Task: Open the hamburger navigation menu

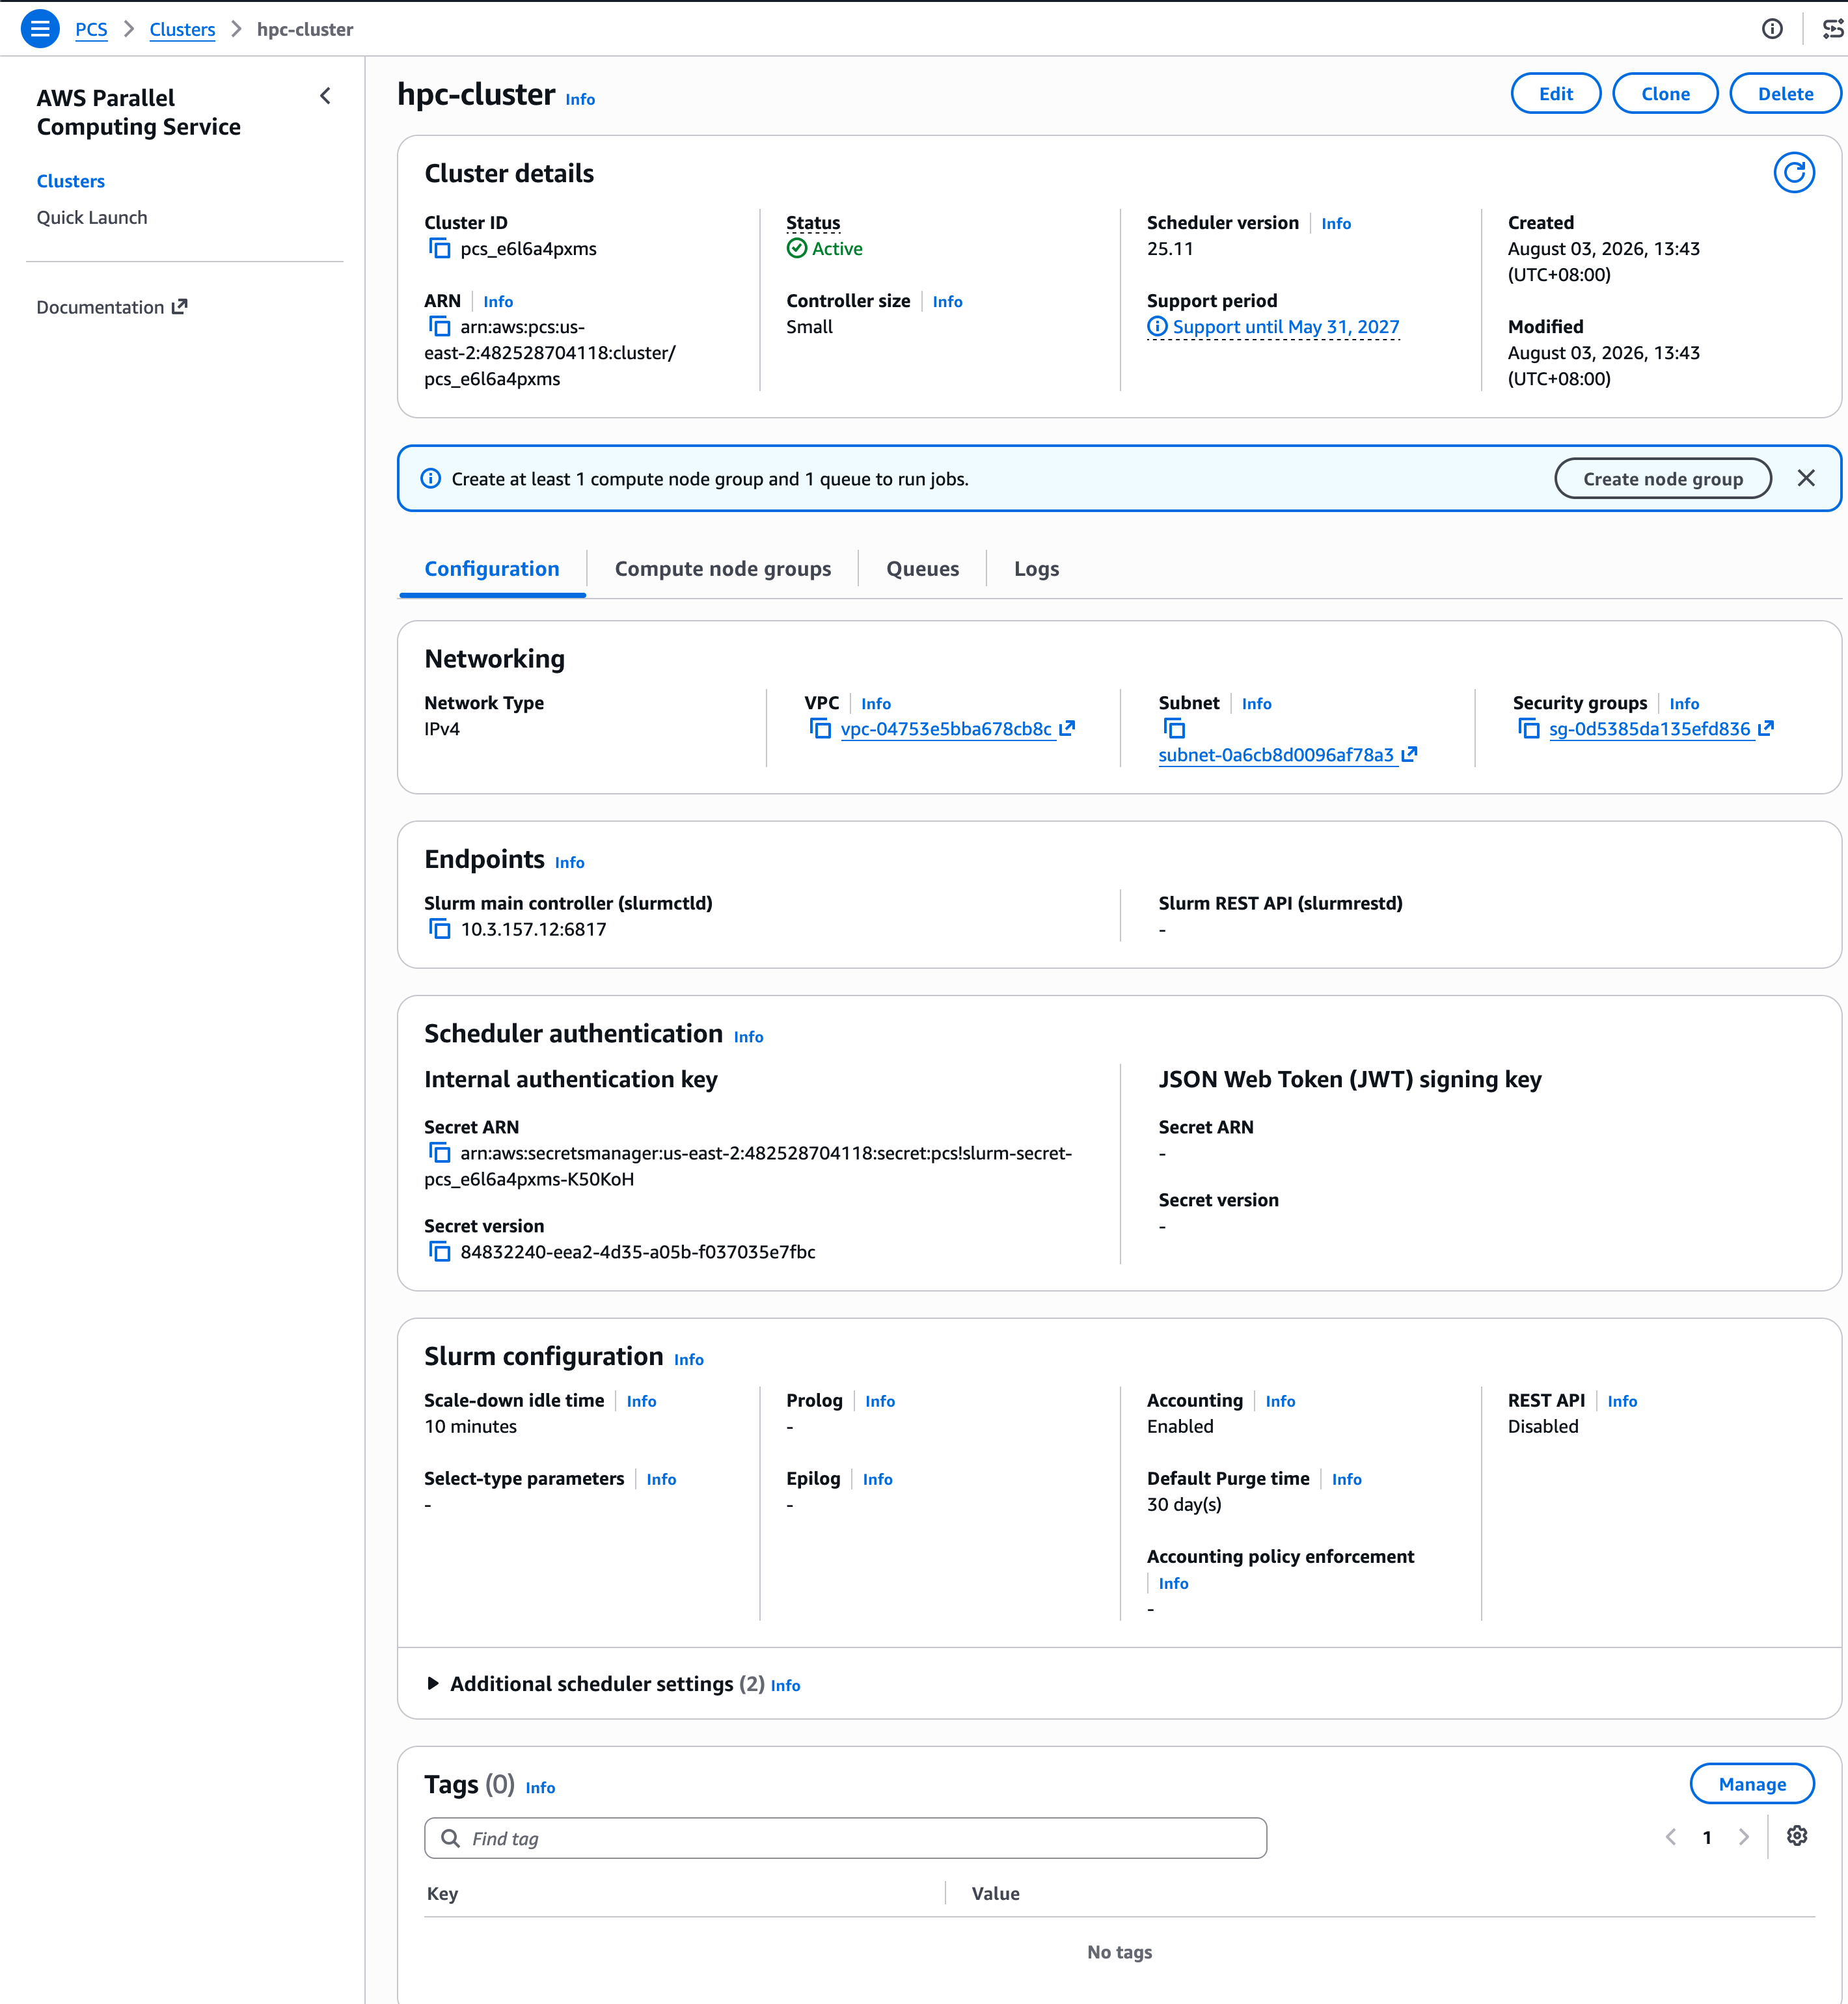Action: pyautogui.click(x=40, y=29)
